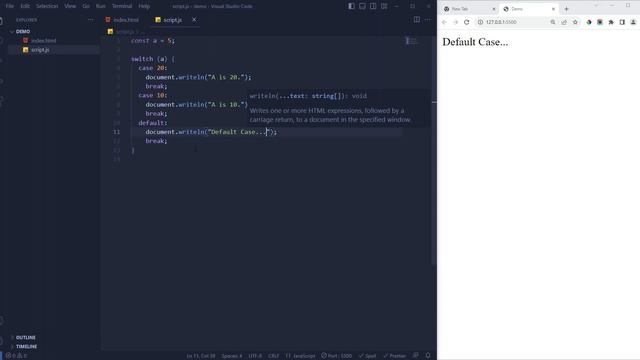Click square extension icon beside puzzle icon

[x=600, y=22]
